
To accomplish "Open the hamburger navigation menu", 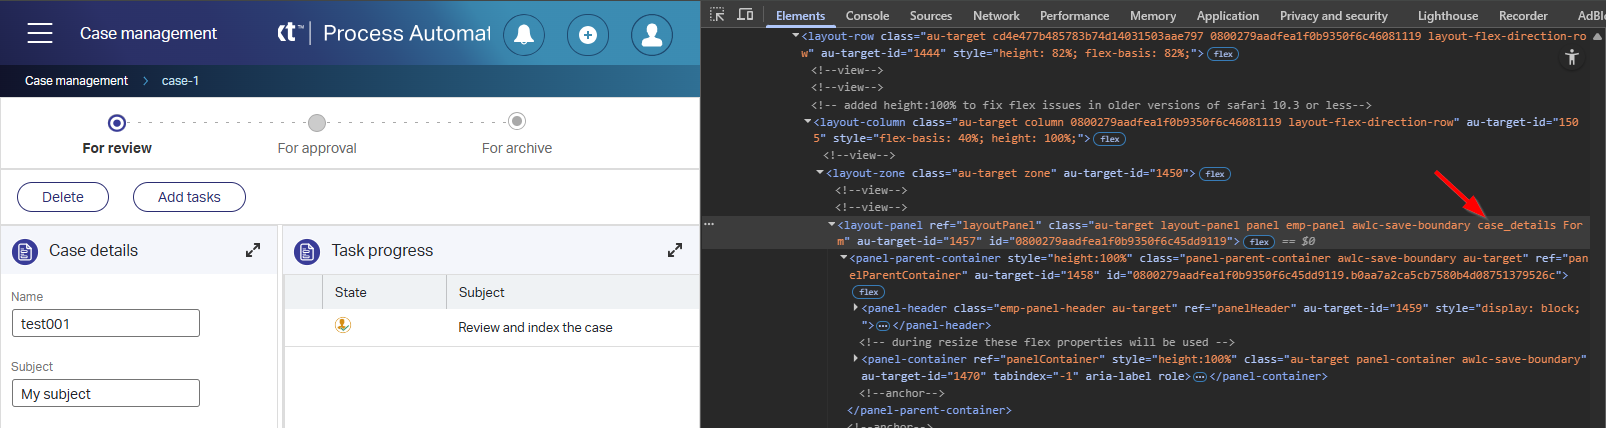I will pyautogui.click(x=40, y=34).
